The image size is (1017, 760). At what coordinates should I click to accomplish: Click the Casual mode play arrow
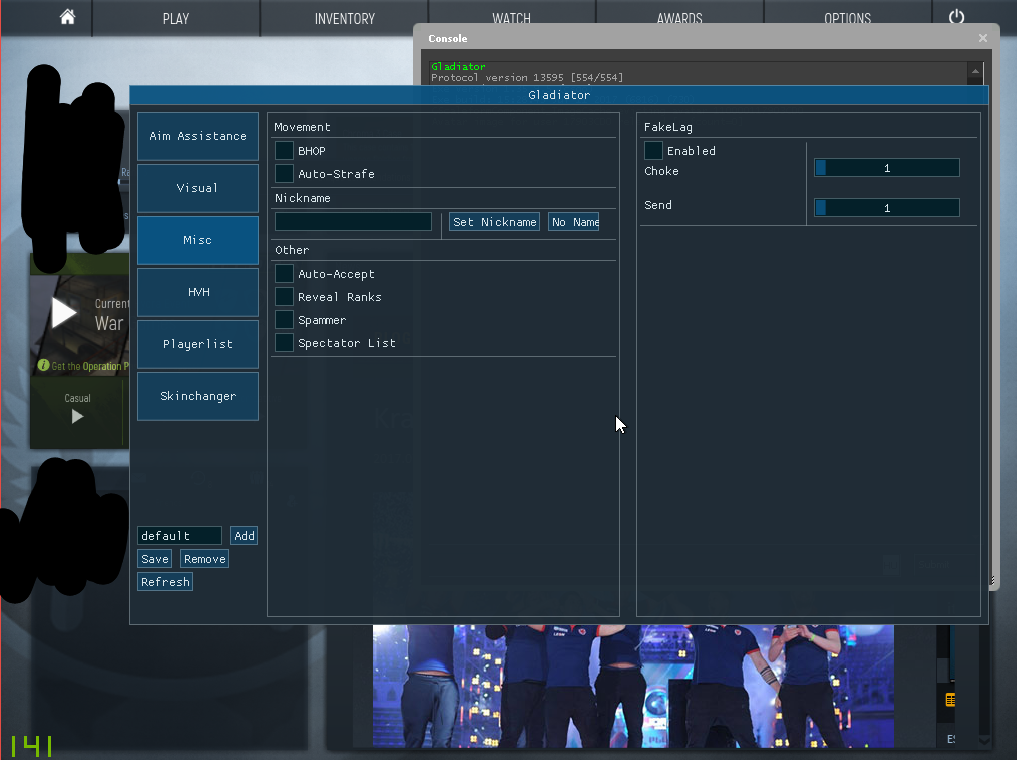(x=77, y=417)
